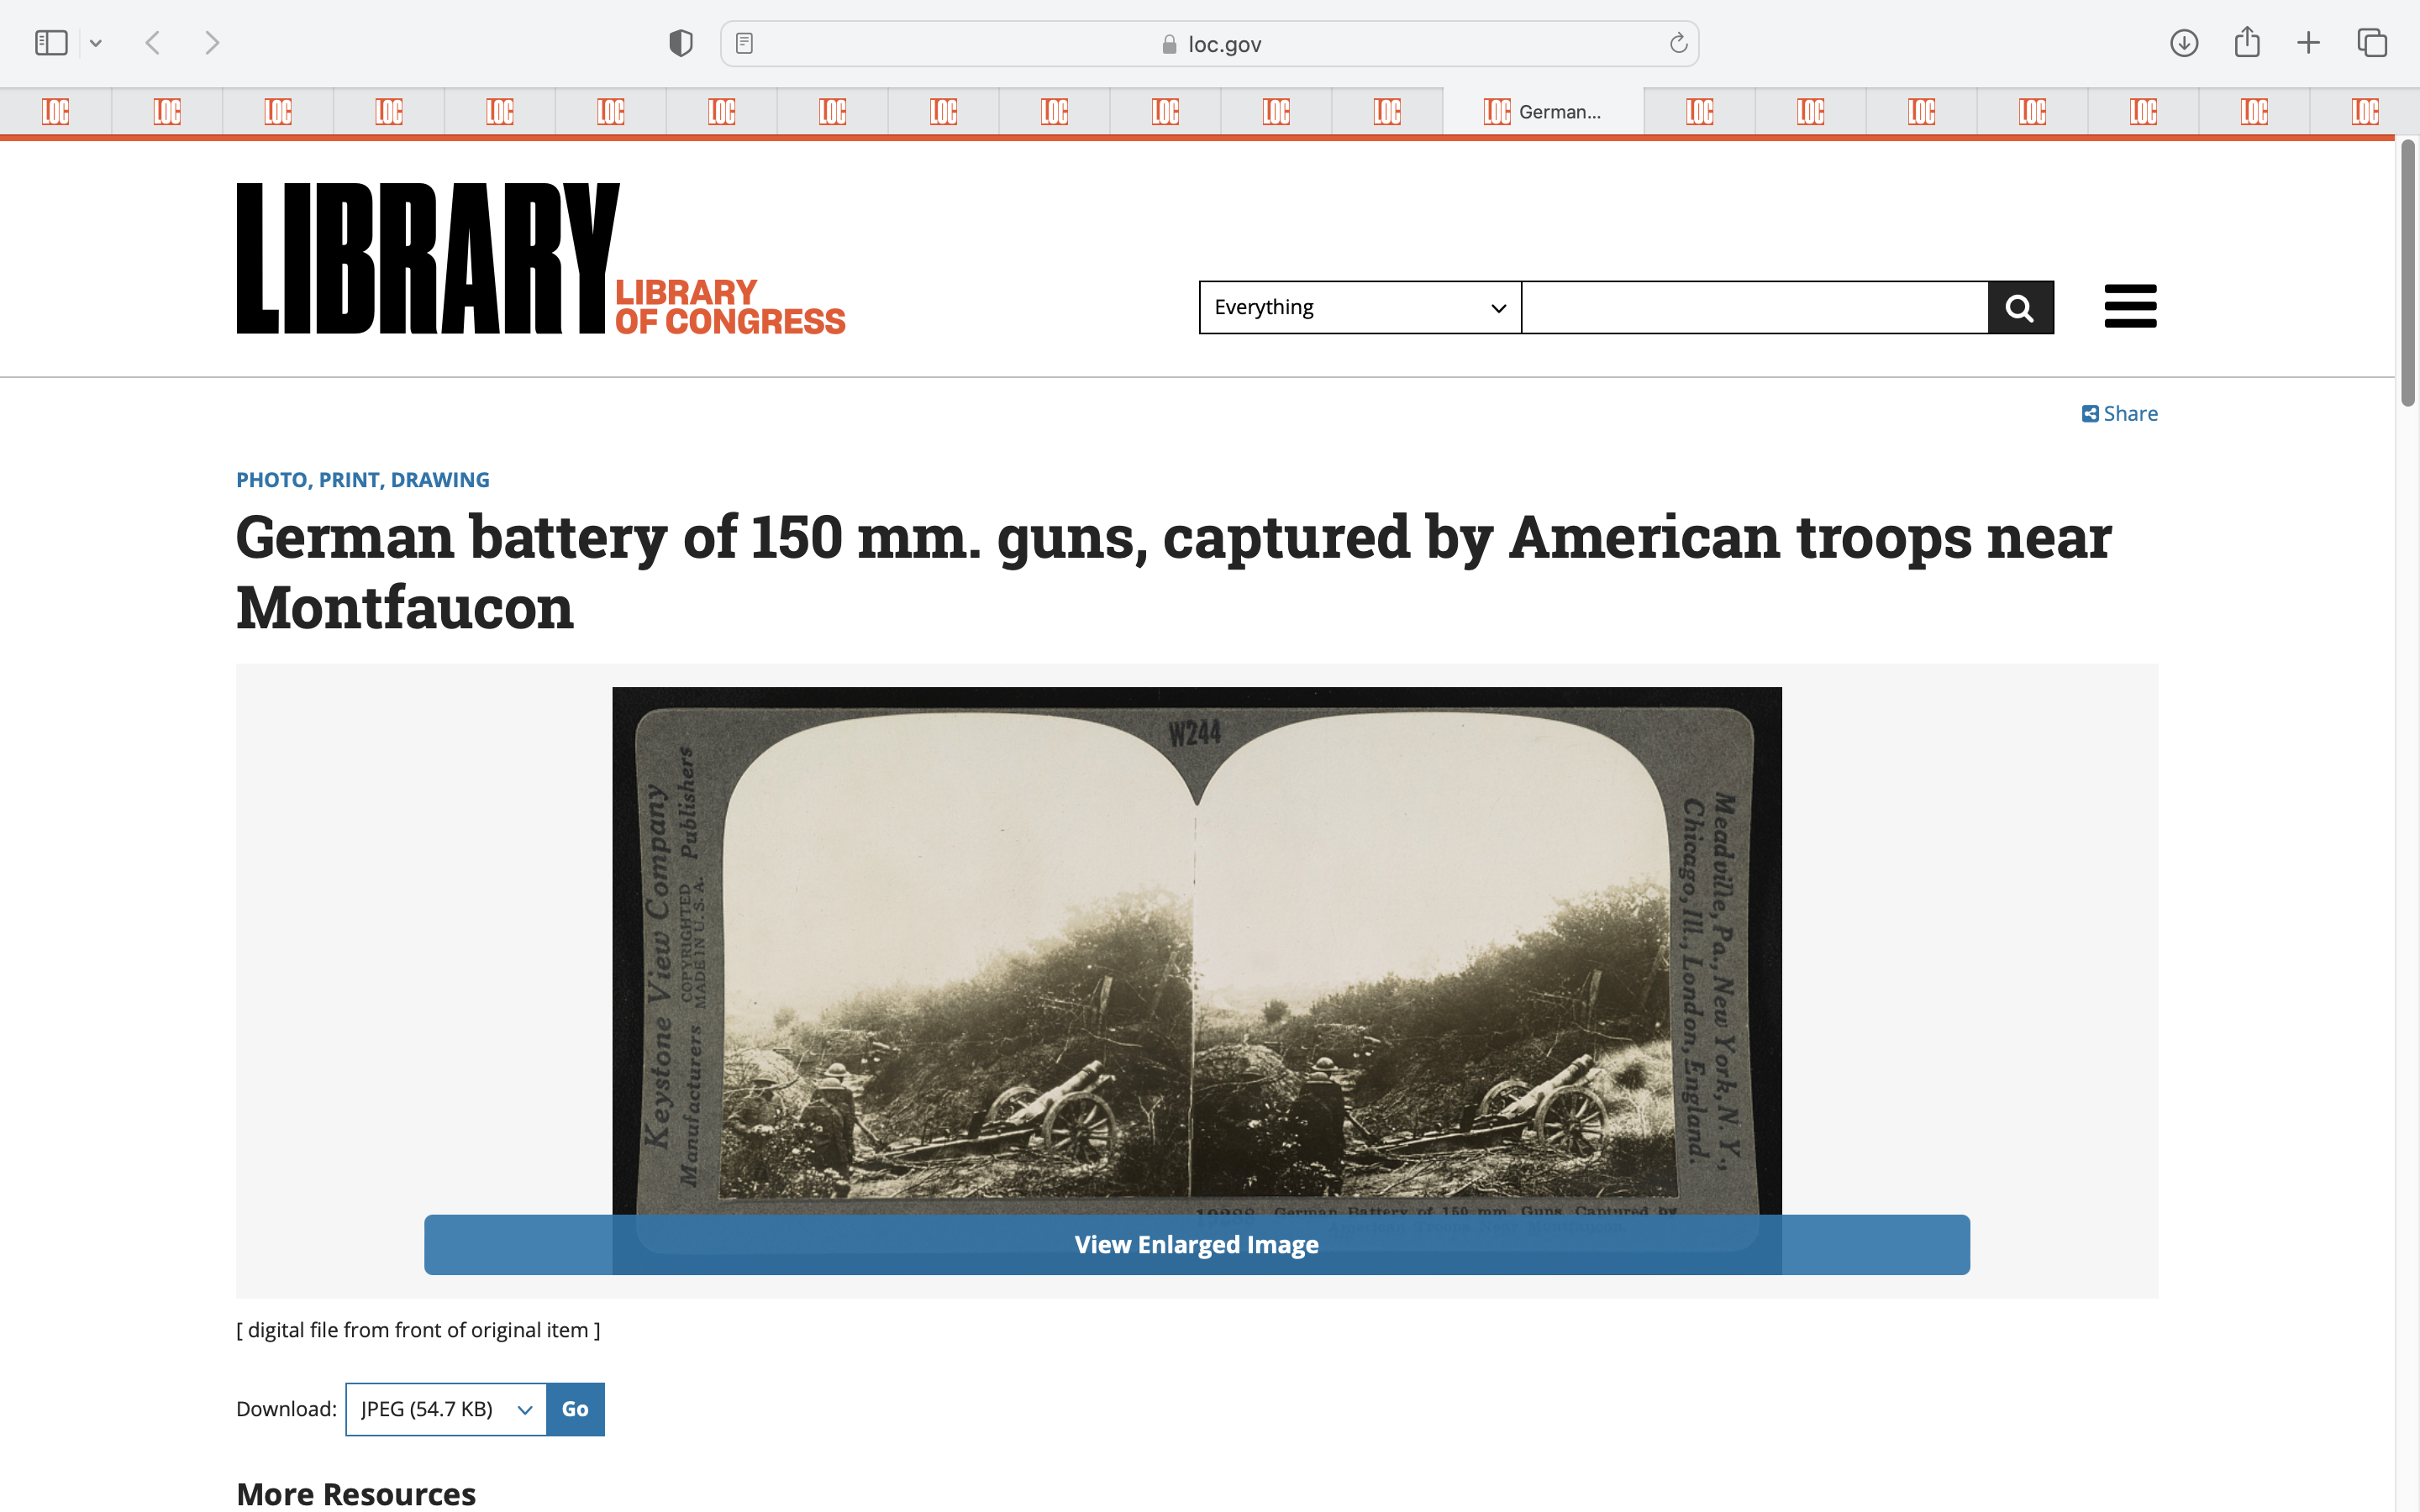Click the search magnifier button
Image resolution: width=2420 pixels, height=1512 pixels.
click(x=2020, y=307)
